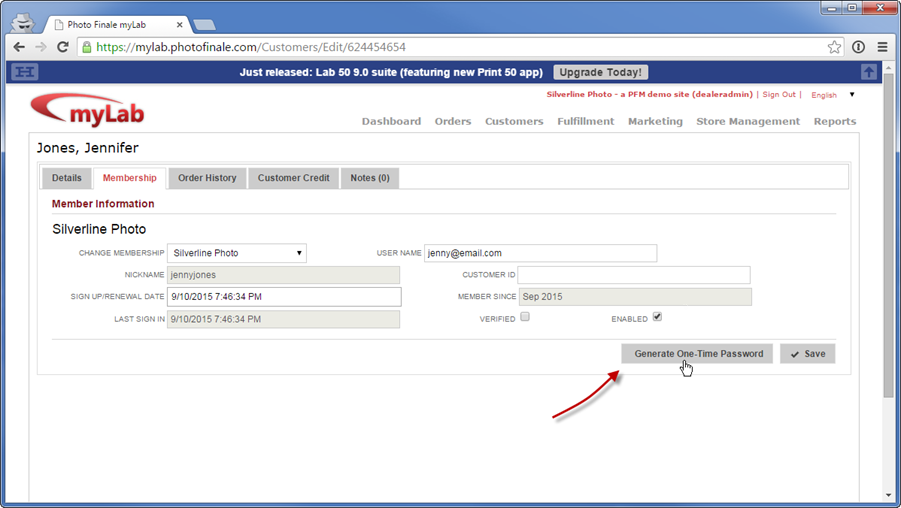
Task: Open the Notes (0) tab
Action: [x=370, y=178]
